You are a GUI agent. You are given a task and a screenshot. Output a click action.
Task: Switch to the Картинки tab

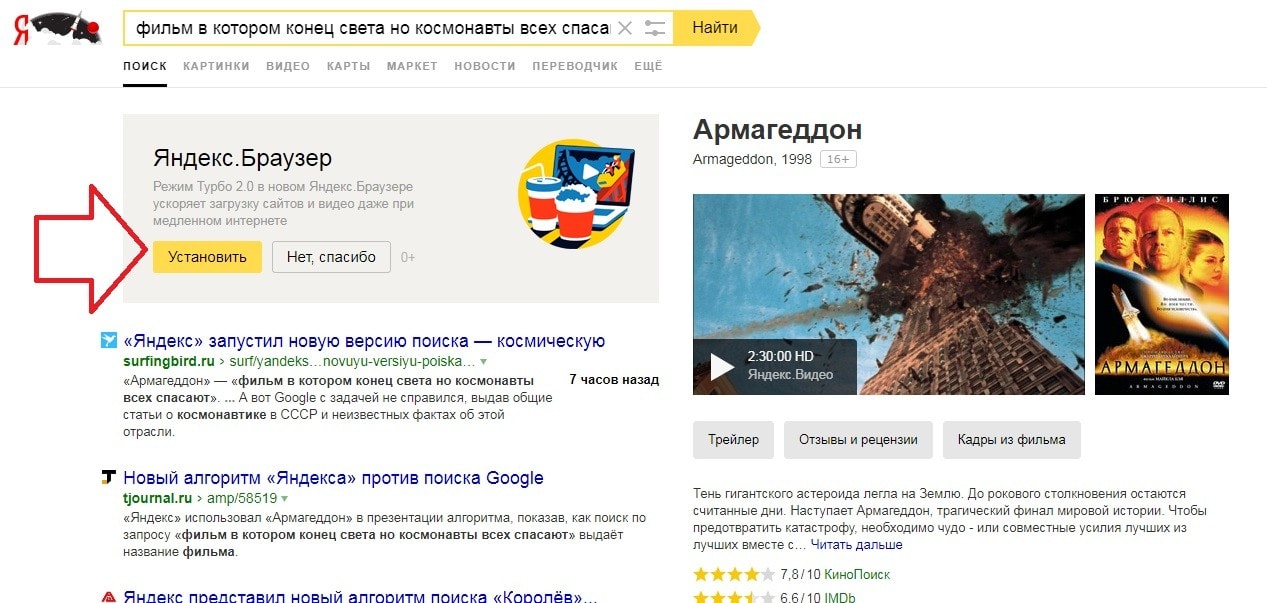click(x=216, y=66)
